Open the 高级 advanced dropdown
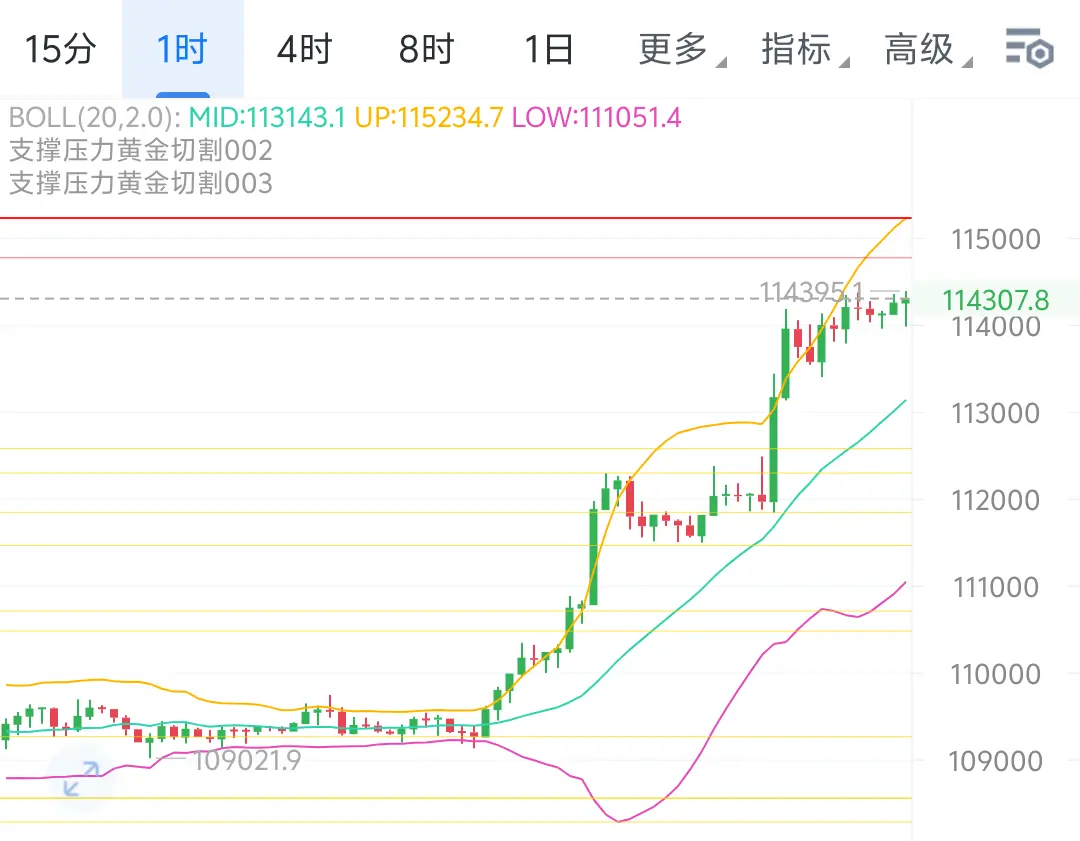This screenshot has height=841, width=1080. point(927,50)
